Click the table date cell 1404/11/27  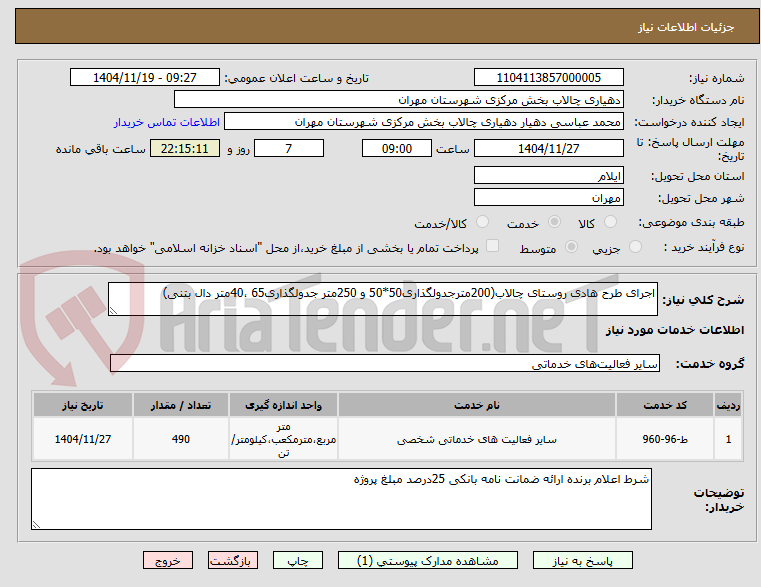tap(83, 439)
